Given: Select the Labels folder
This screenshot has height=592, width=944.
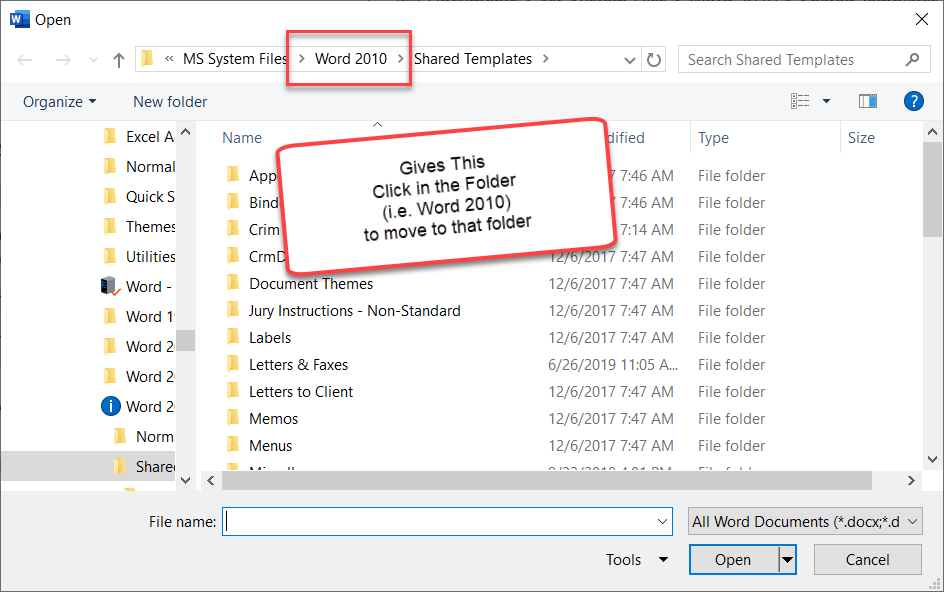Looking at the screenshot, I should point(270,338).
